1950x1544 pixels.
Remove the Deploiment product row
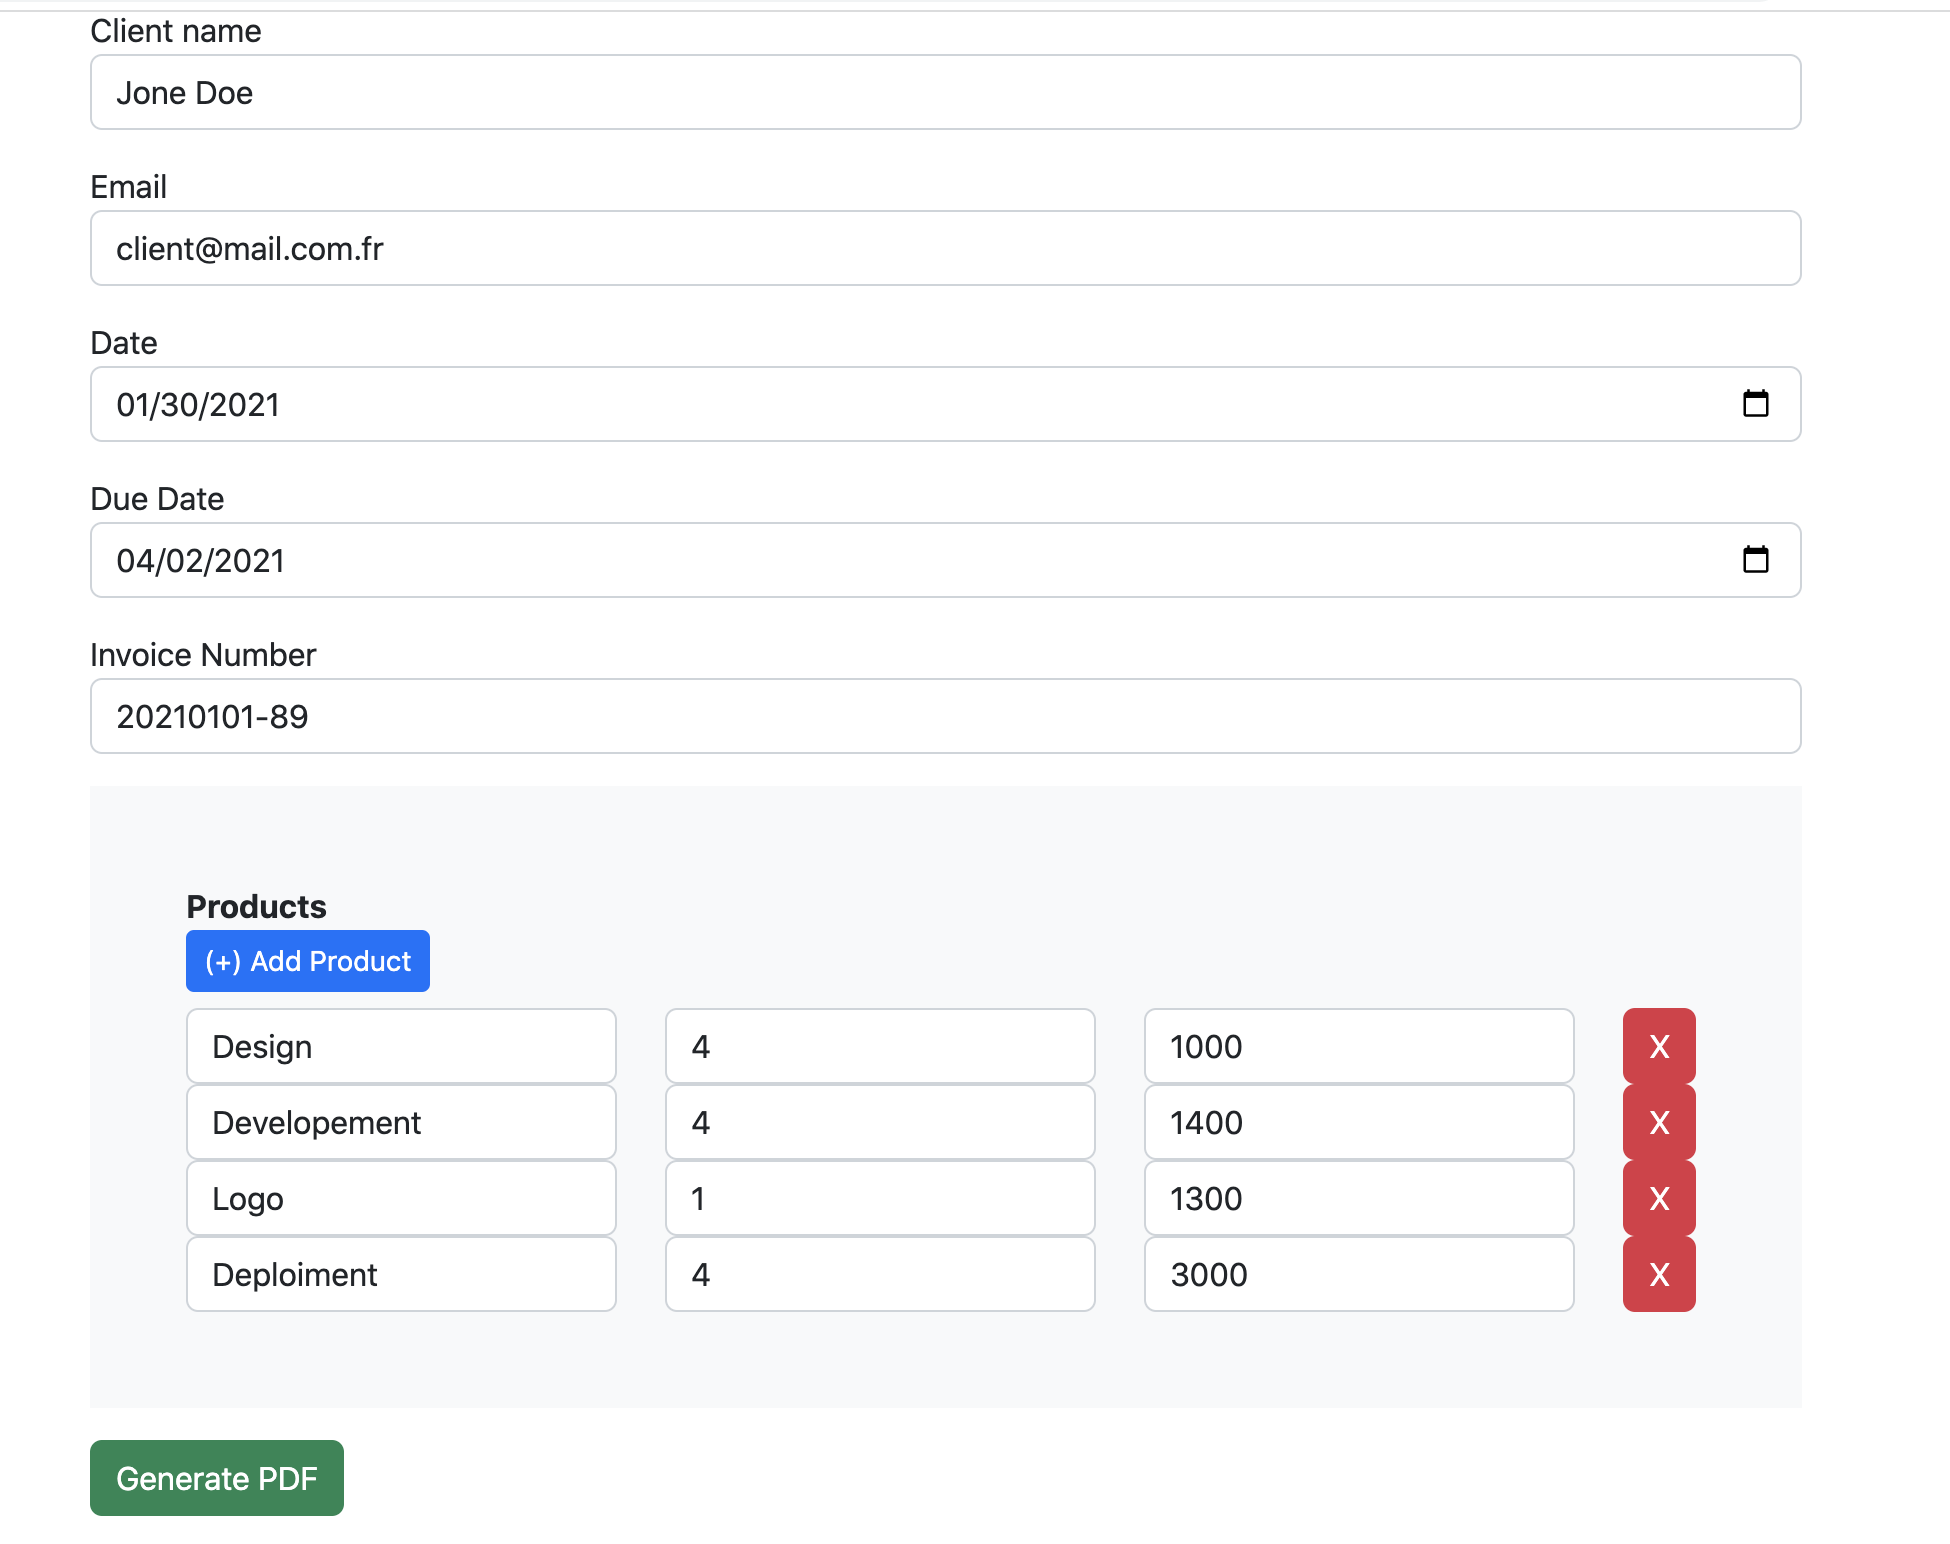[x=1659, y=1274]
